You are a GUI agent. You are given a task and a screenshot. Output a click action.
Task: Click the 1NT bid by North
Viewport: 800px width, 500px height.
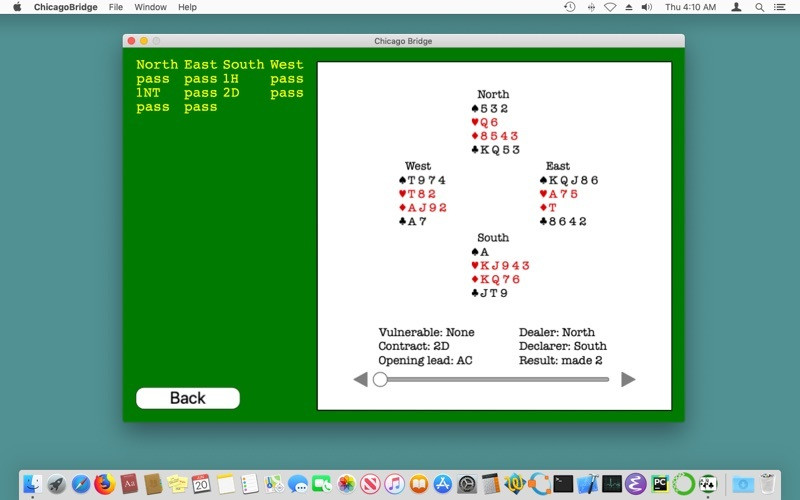tap(148, 93)
